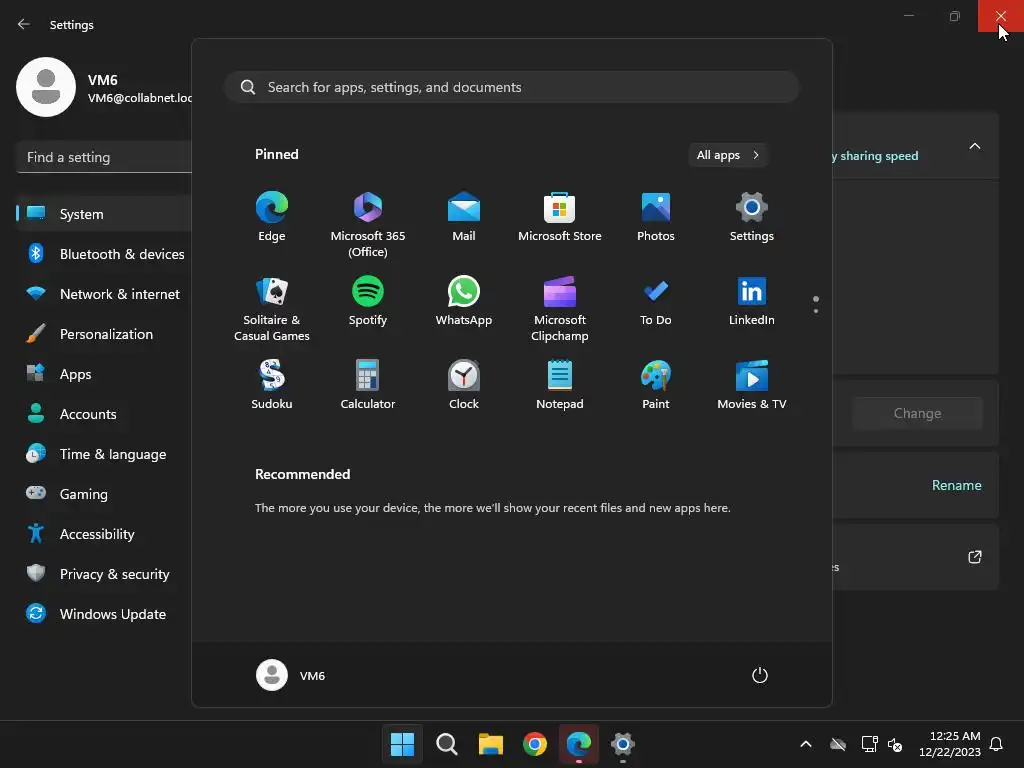
Task: Open clock and date 12:25 AM
Action: [950, 744]
